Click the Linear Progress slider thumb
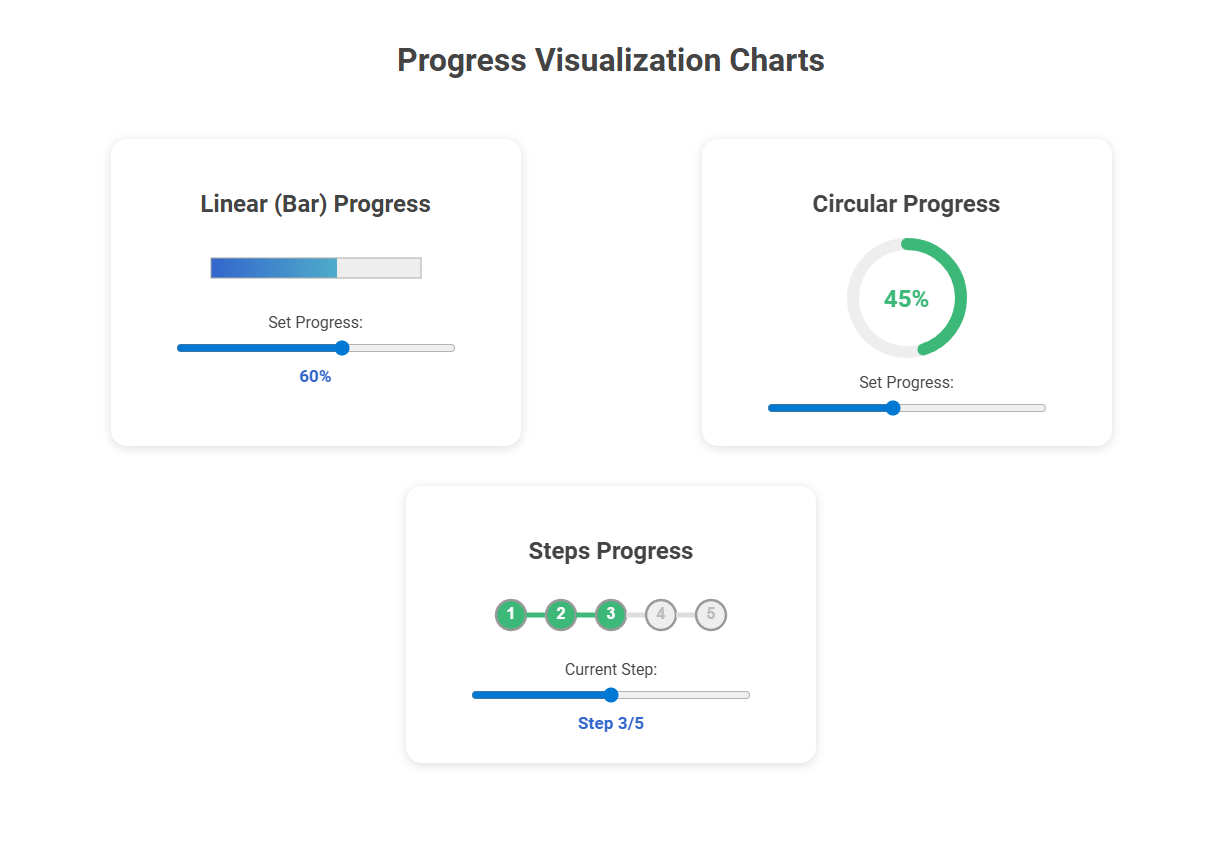The width and height of the screenshot is (1222, 843). pos(341,348)
